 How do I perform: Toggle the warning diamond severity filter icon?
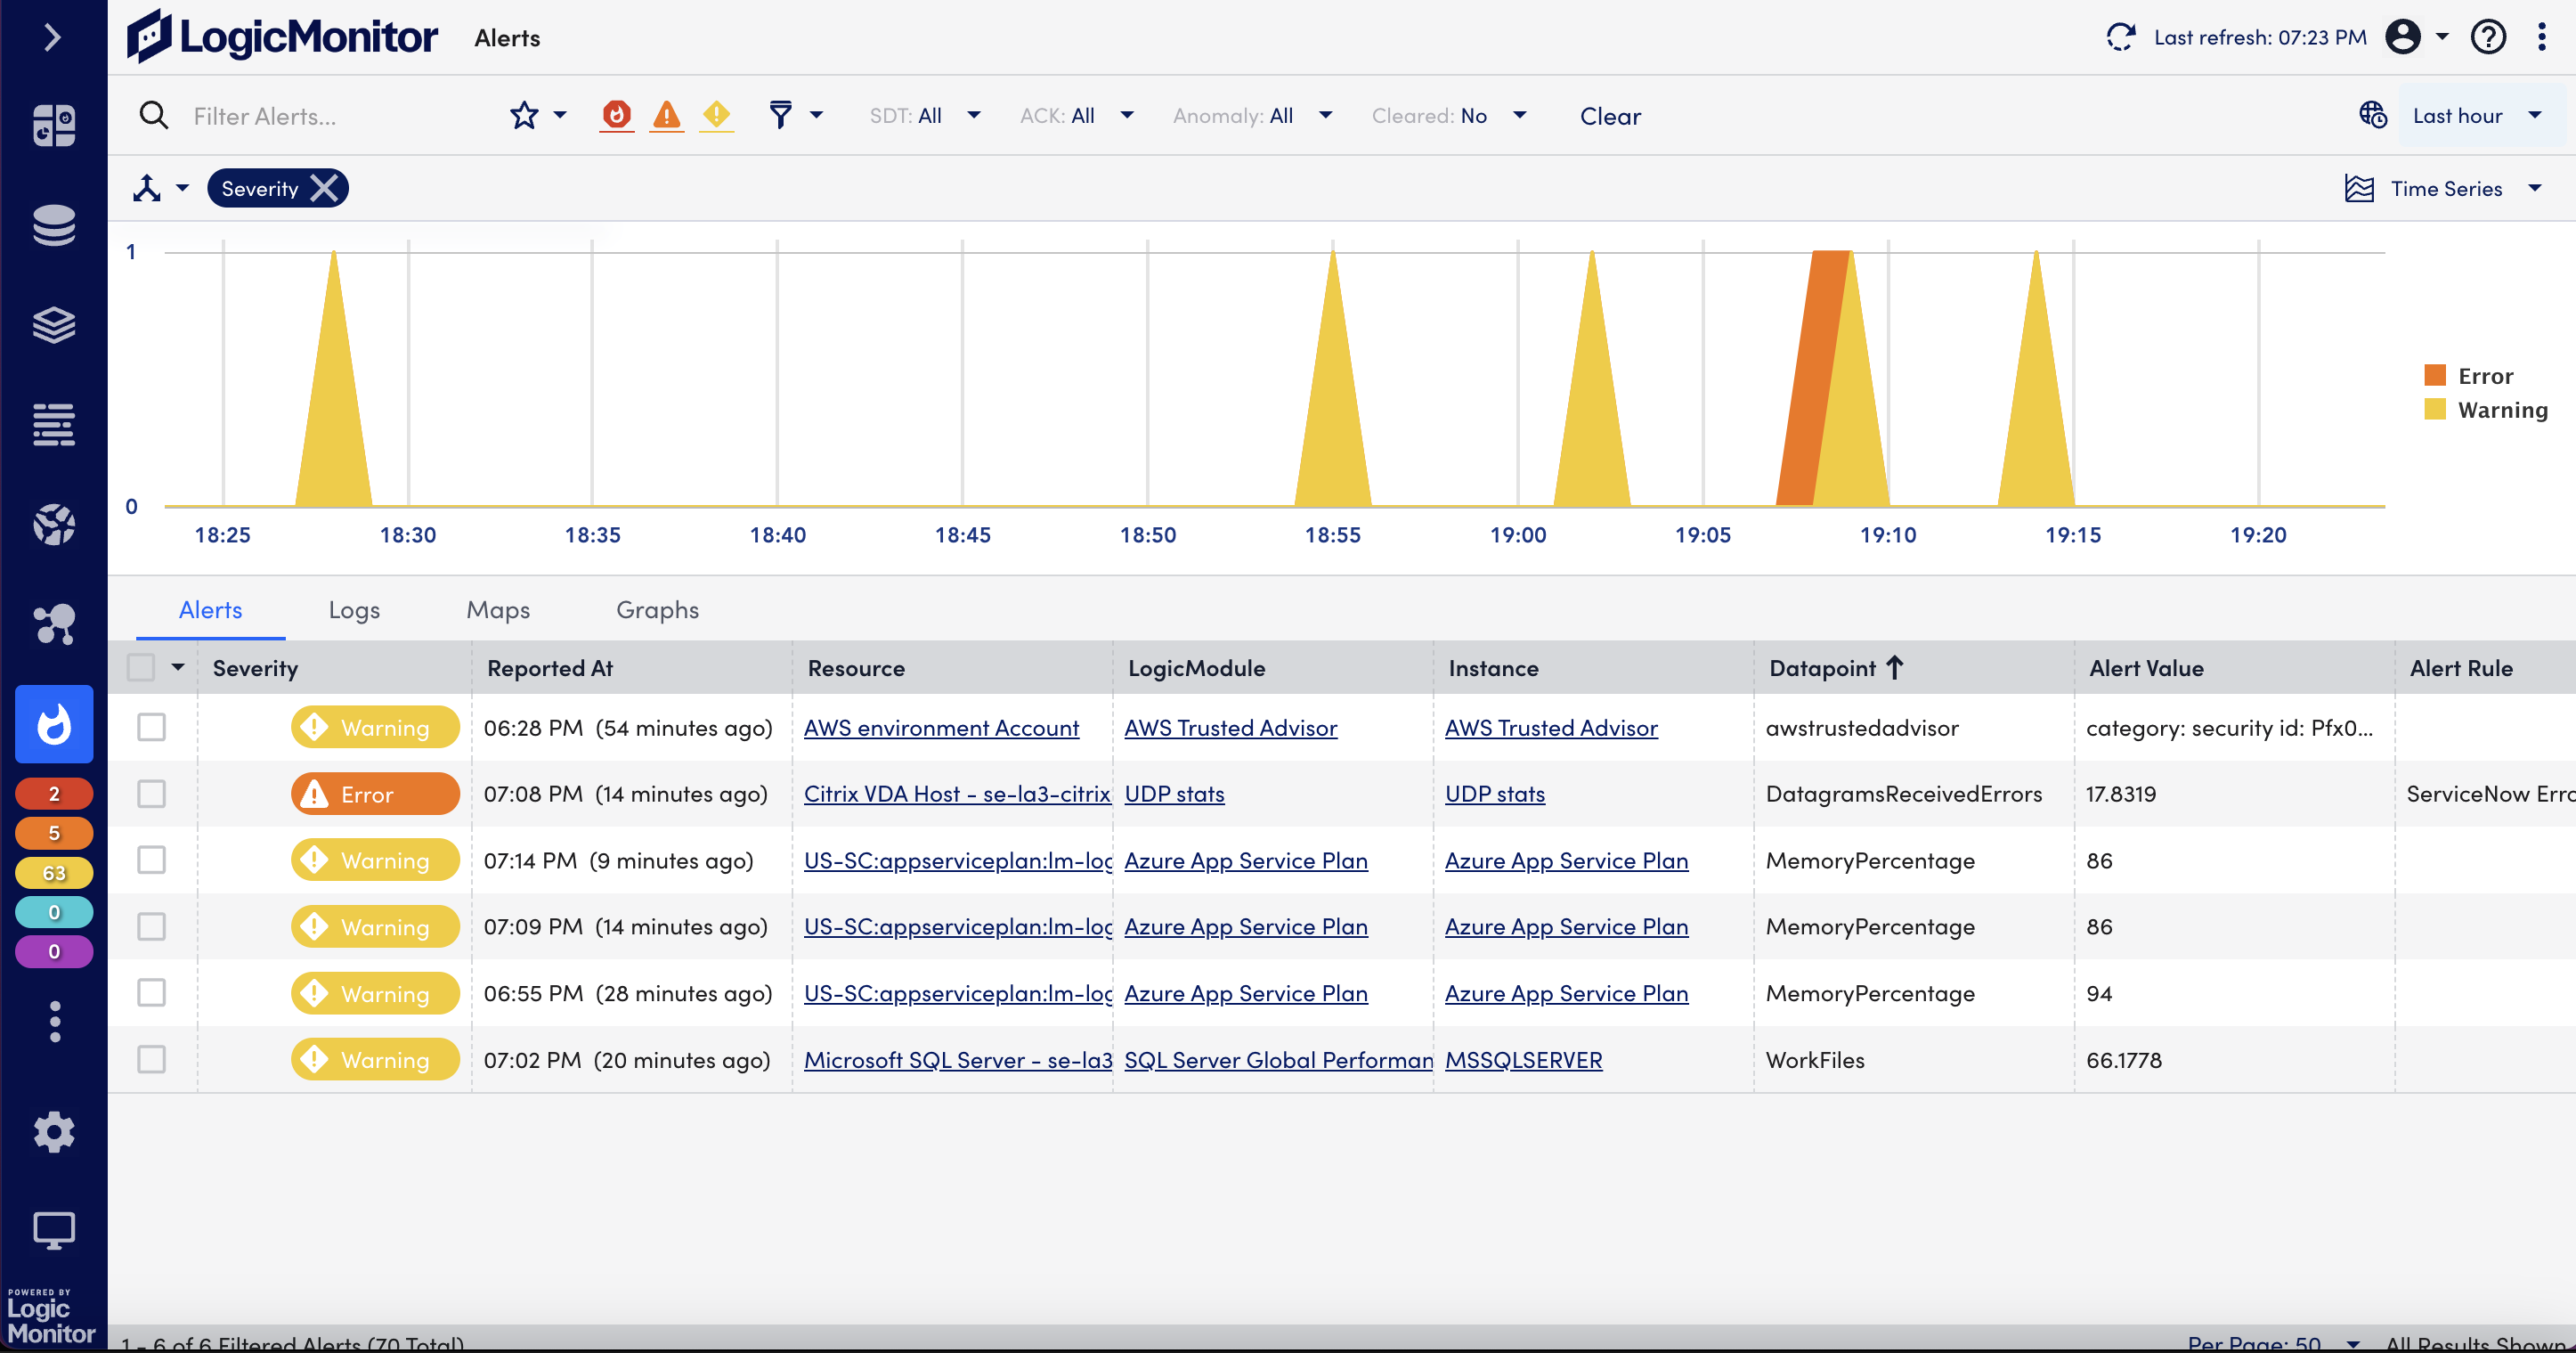[x=716, y=115]
